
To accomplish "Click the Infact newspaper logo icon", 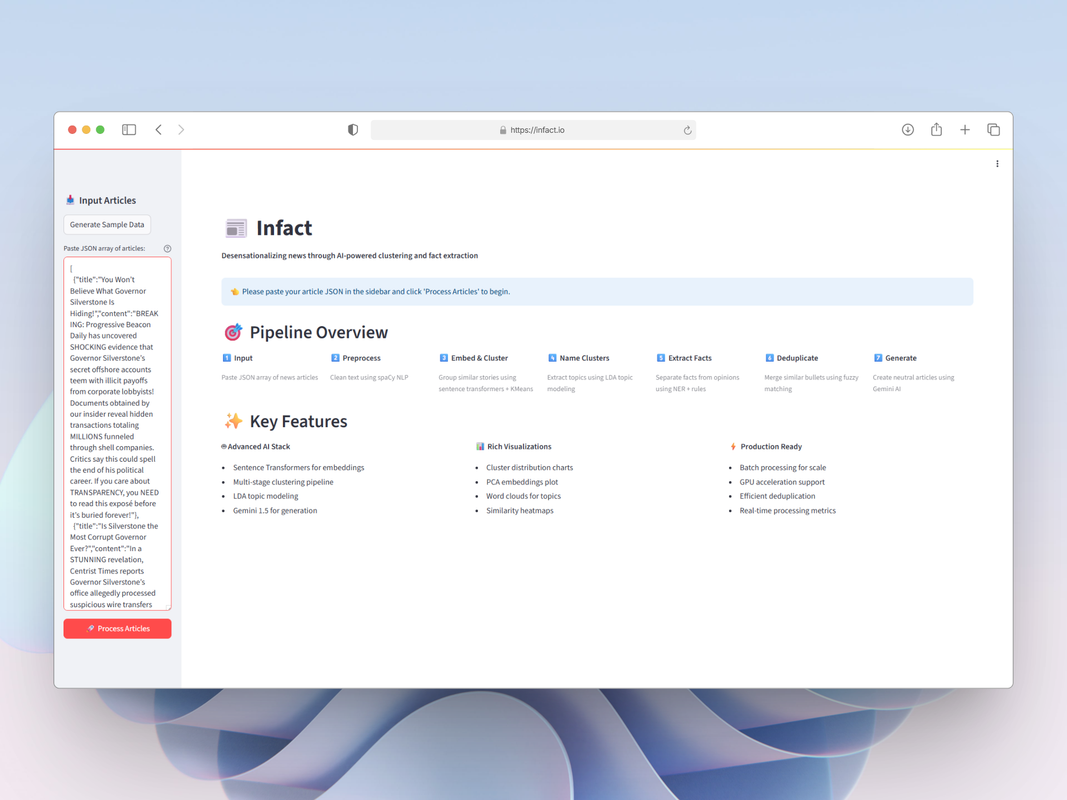I will click(235, 228).
